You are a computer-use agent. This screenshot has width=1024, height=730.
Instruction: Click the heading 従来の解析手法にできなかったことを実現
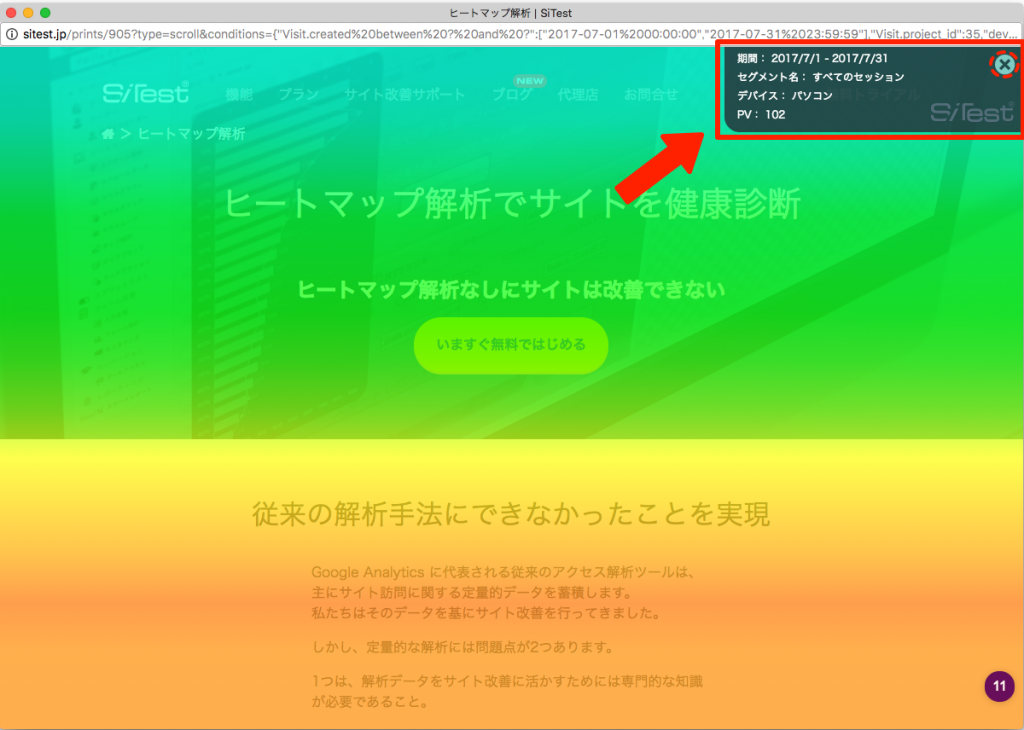(511, 514)
